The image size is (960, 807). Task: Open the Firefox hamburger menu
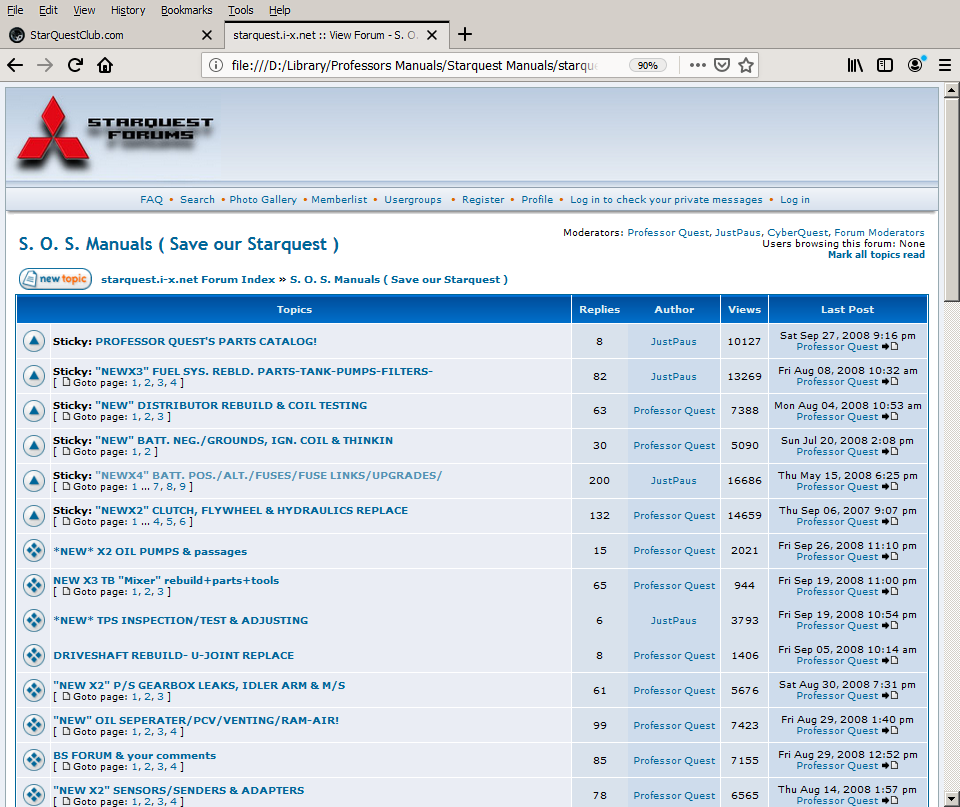(x=945, y=65)
